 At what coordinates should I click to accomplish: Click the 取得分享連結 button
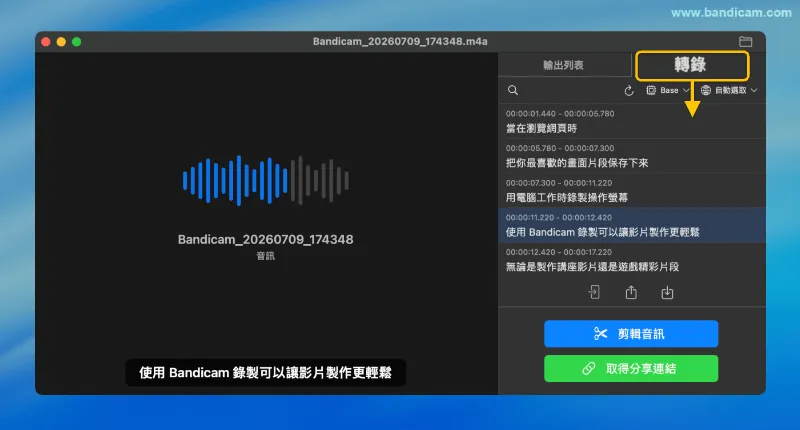(x=631, y=369)
